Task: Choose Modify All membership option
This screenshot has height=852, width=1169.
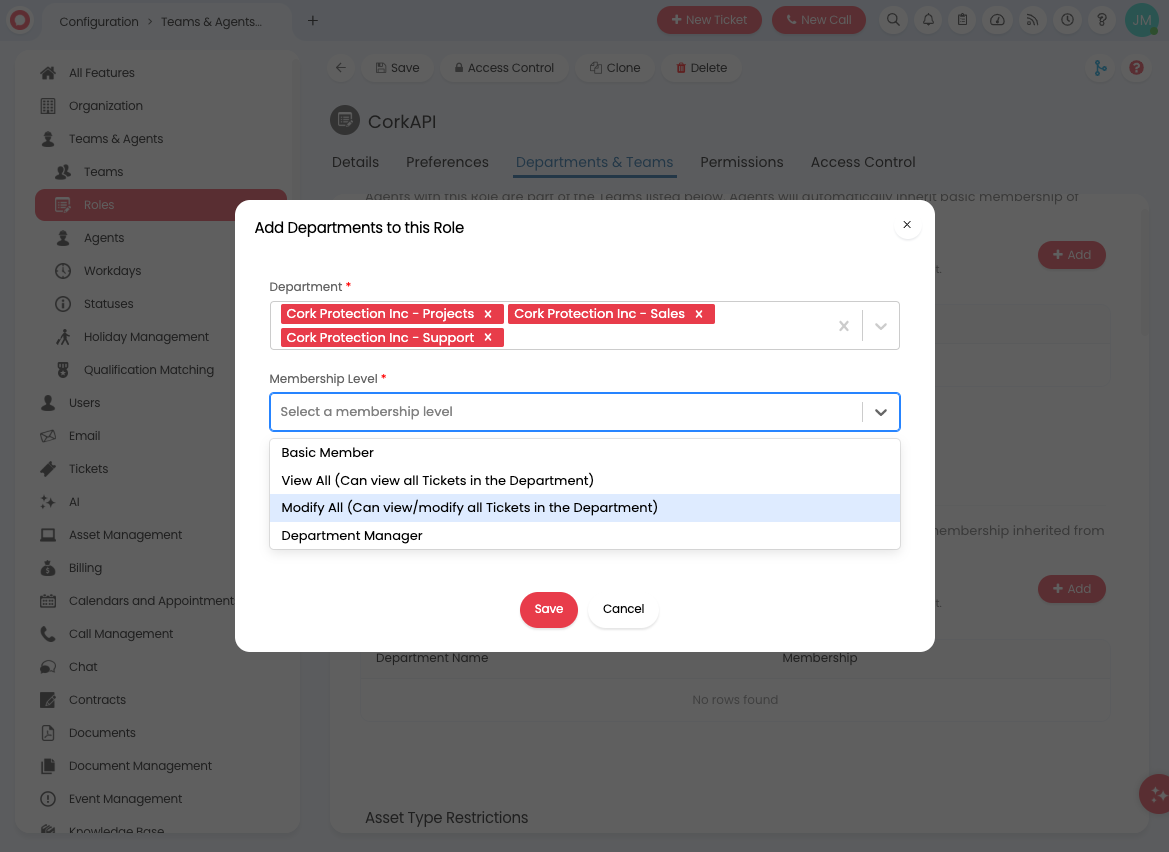Action: 584,508
